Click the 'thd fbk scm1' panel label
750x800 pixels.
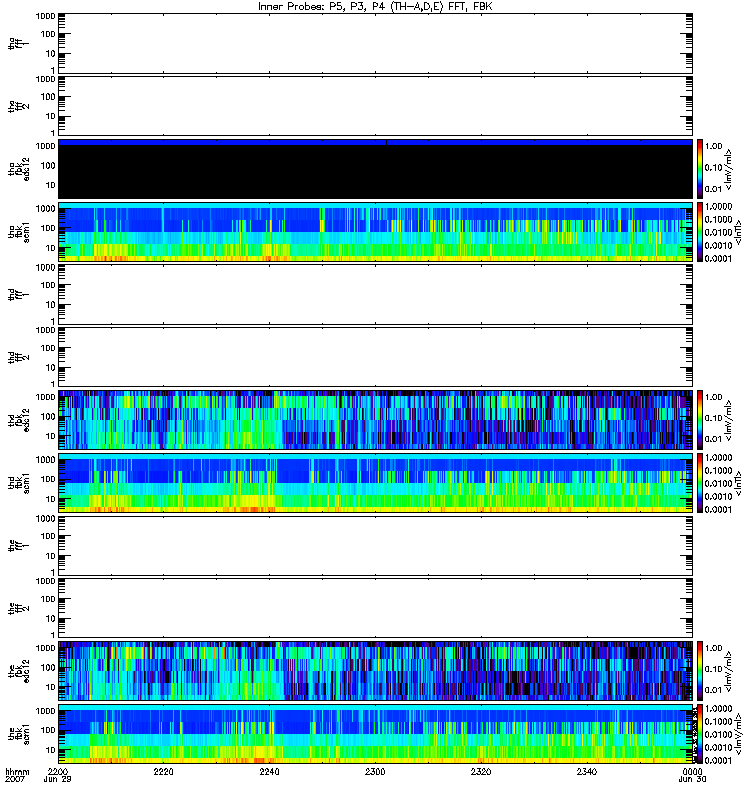tap(18, 483)
